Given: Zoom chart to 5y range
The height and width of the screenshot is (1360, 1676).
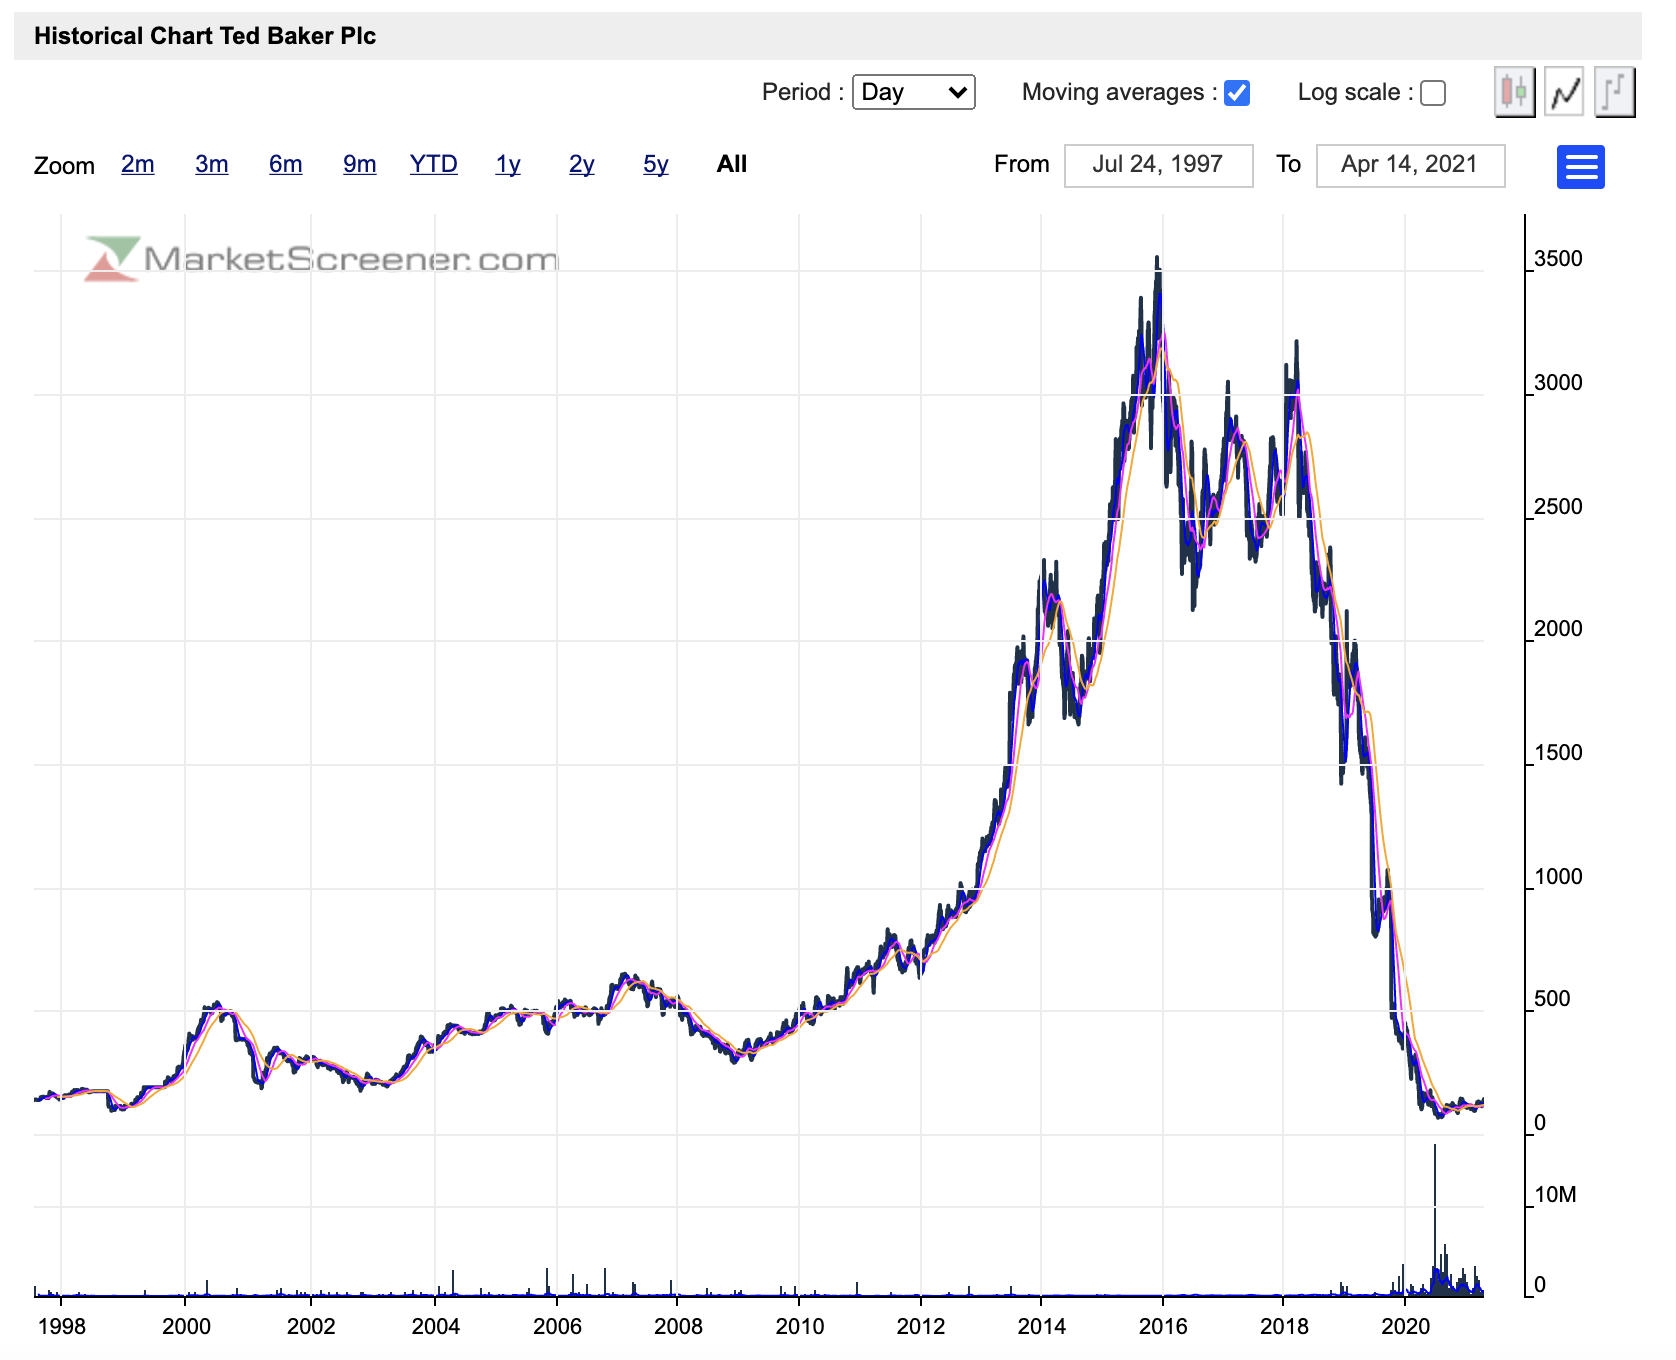Looking at the screenshot, I should [656, 164].
